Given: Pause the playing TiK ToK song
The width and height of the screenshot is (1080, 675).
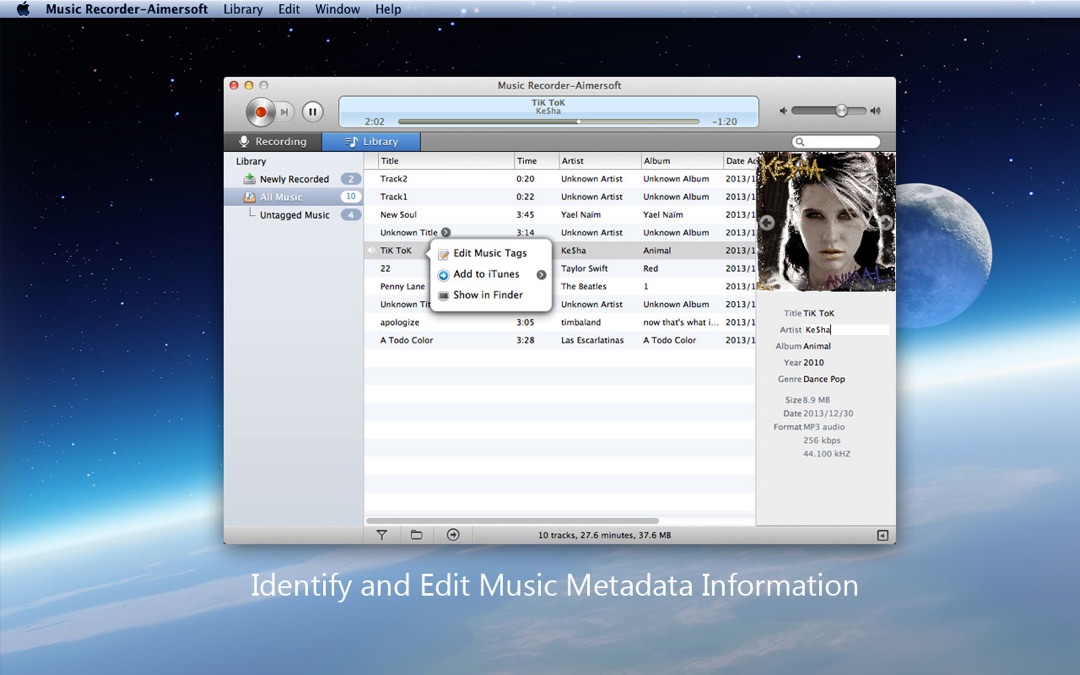Looking at the screenshot, I should click(x=312, y=112).
